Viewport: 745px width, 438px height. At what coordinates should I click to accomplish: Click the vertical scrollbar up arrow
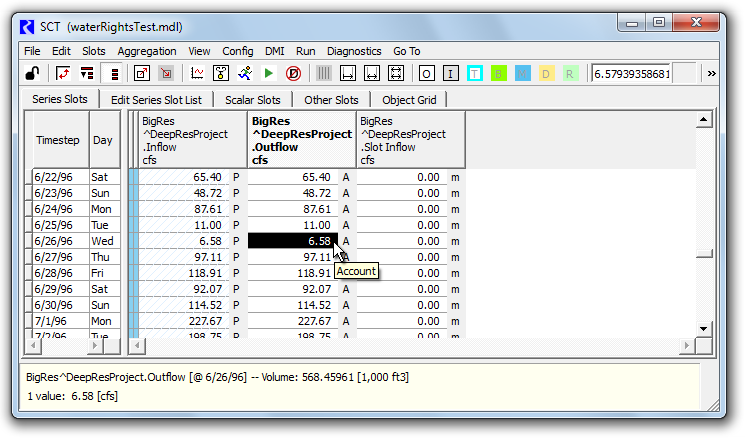pyautogui.click(x=704, y=119)
